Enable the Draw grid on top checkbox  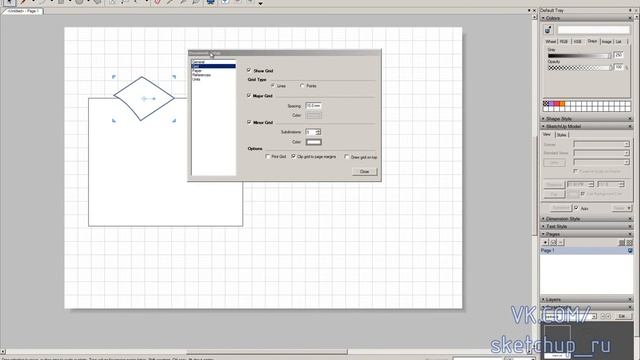[x=347, y=157]
